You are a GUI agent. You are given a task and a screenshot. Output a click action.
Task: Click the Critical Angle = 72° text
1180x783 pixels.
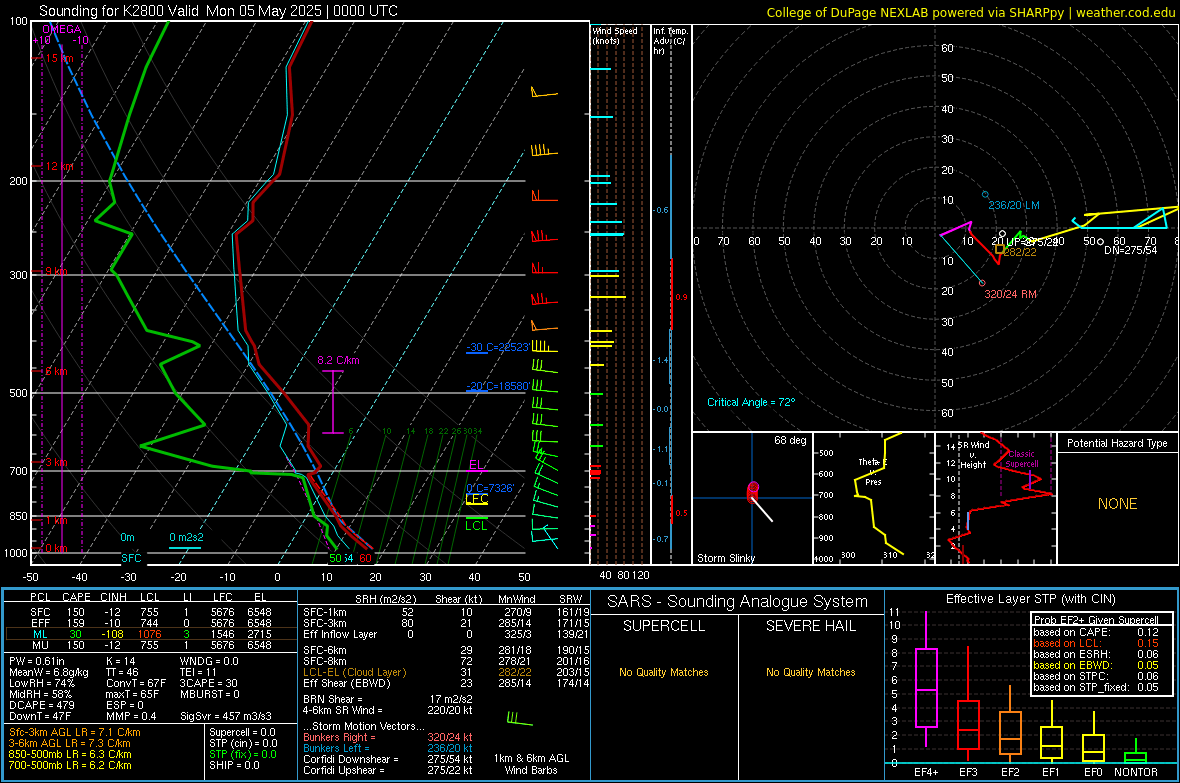[x=751, y=402]
